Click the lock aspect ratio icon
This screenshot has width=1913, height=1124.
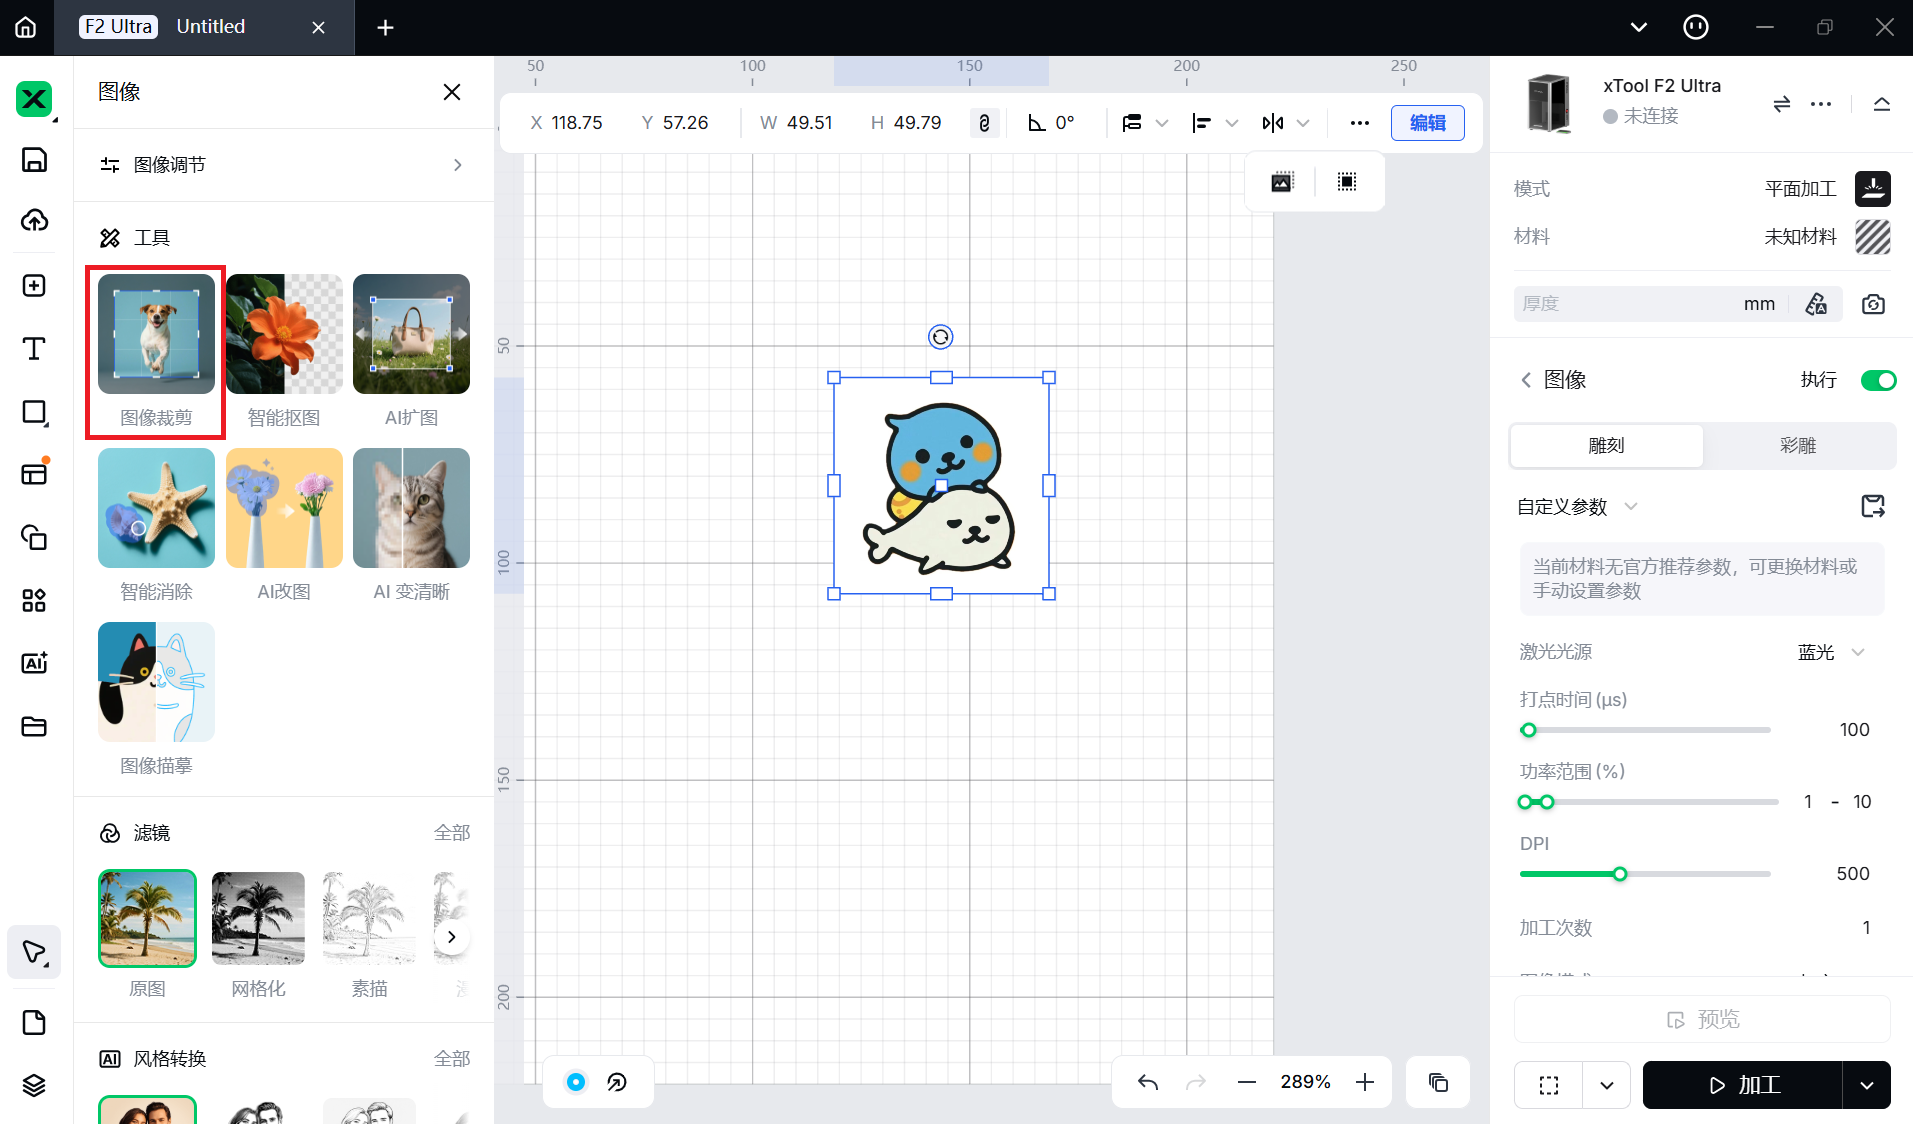coord(984,123)
